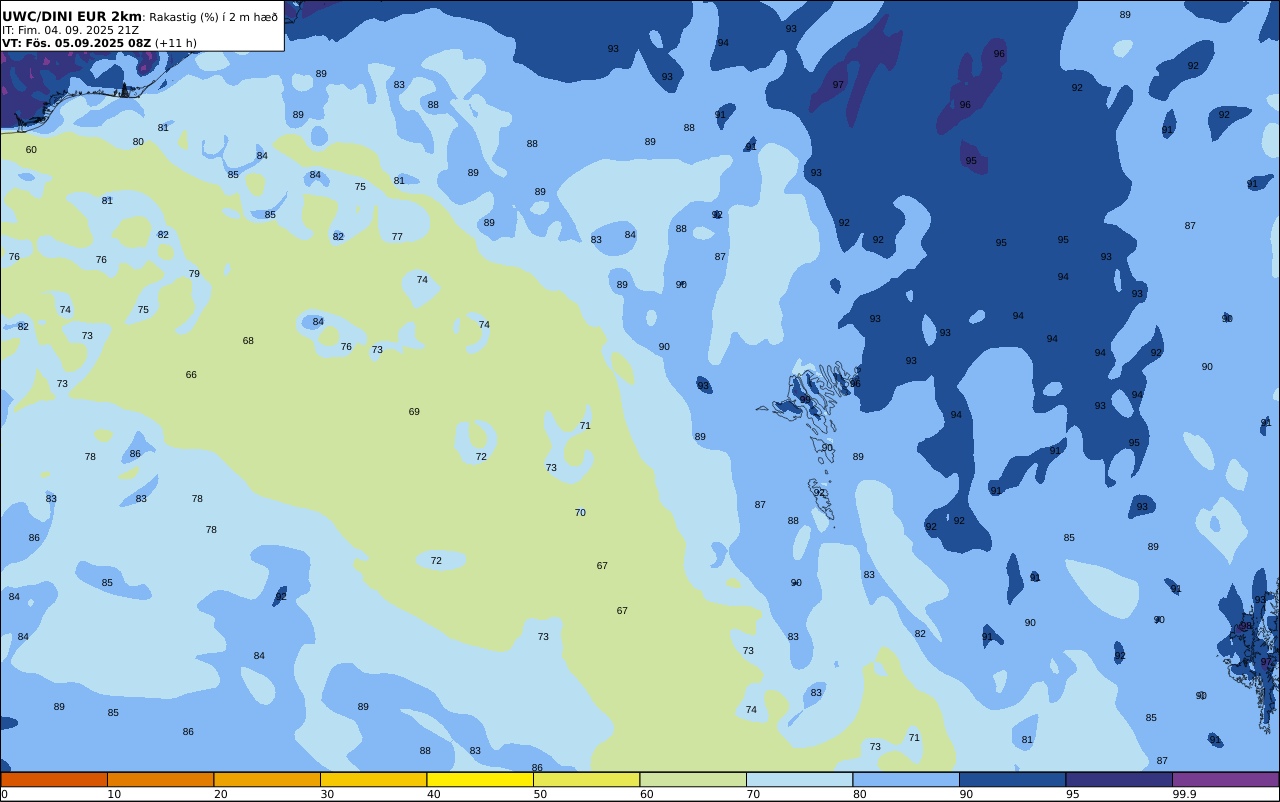Click the map humidity value 98
This screenshot has height=802, width=1280.
point(1246,627)
